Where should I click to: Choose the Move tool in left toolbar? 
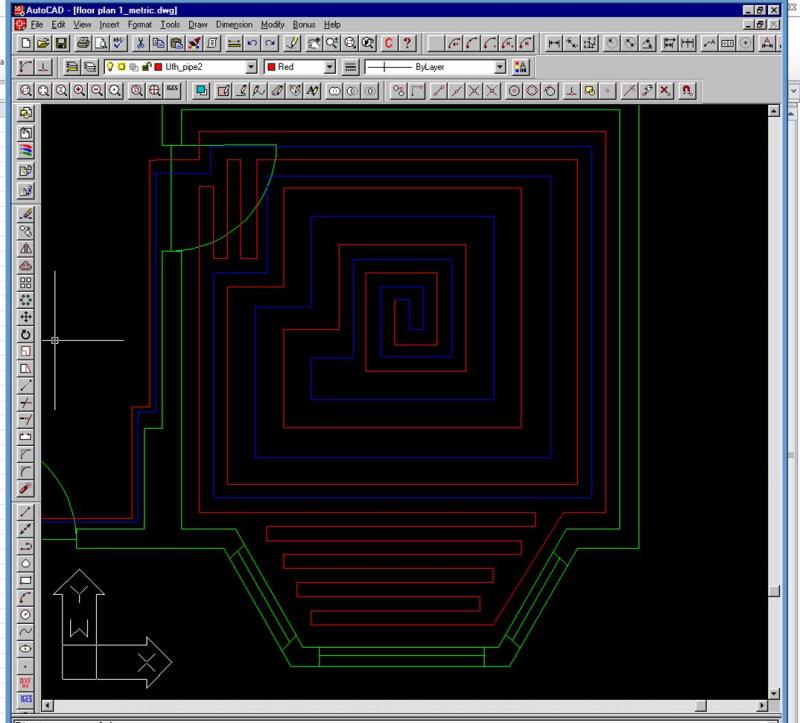26,317
